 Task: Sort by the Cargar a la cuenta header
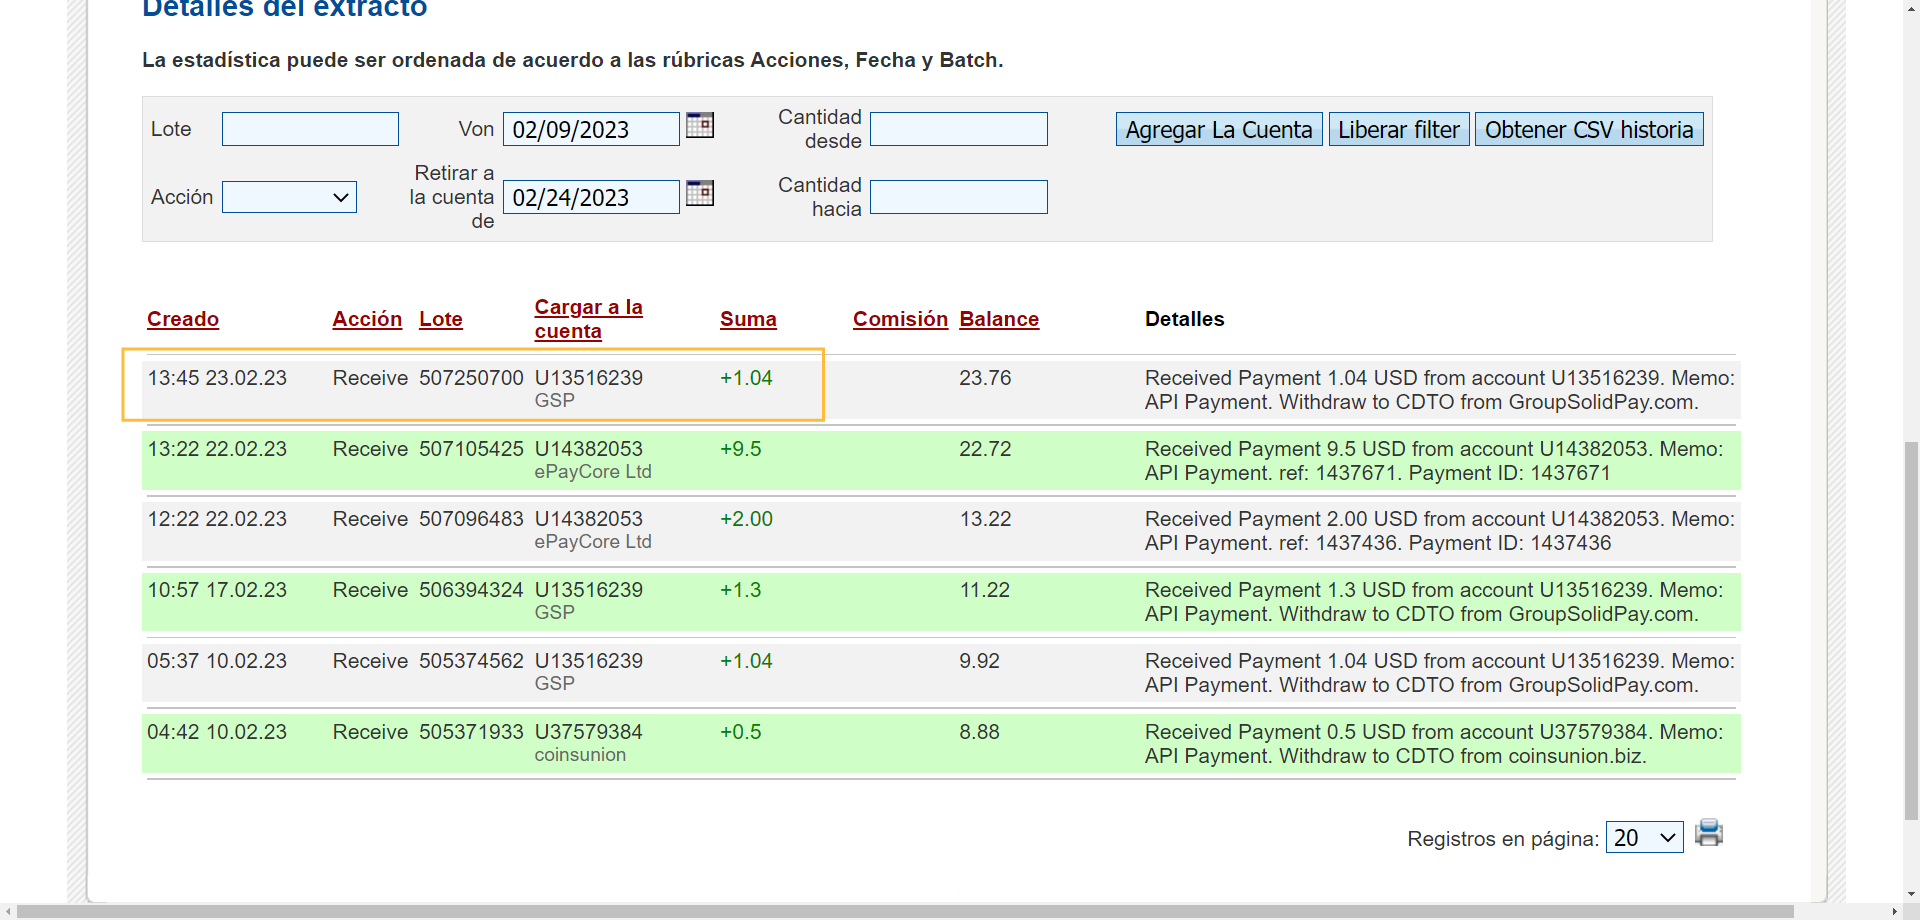click(x=588, y=319)
